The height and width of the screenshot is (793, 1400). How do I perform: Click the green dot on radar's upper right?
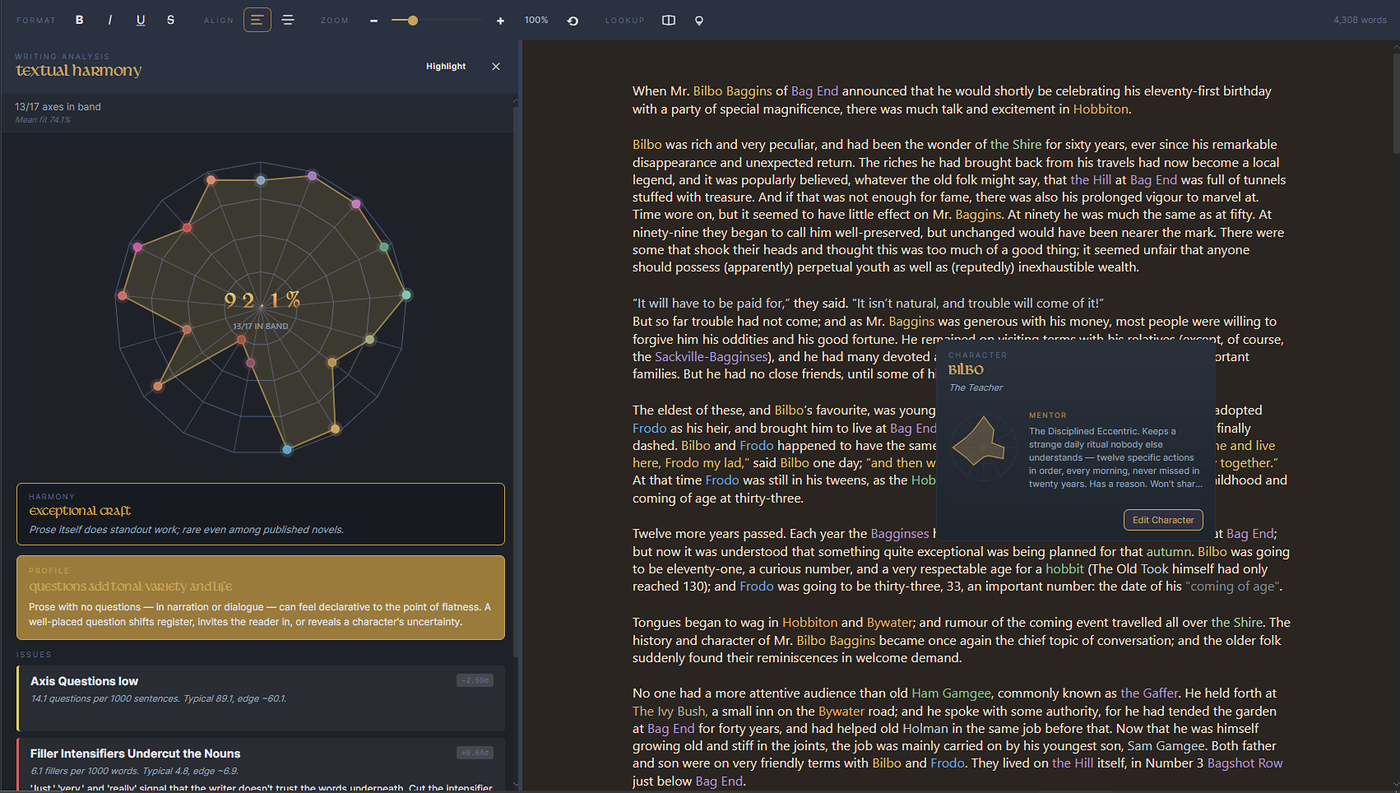click(x=384, y=247)
